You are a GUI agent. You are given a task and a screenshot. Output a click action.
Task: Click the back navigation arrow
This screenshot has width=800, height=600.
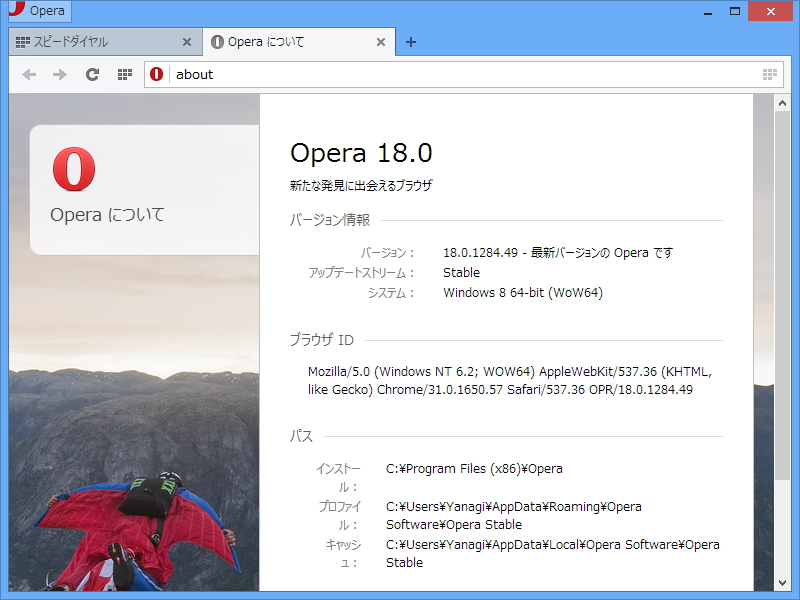29,73
